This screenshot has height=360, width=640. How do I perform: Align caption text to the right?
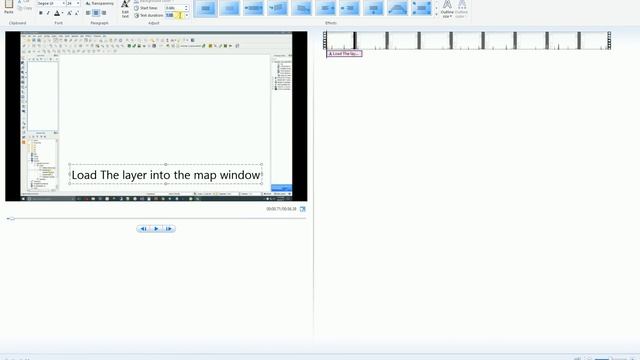coord(104,13)
